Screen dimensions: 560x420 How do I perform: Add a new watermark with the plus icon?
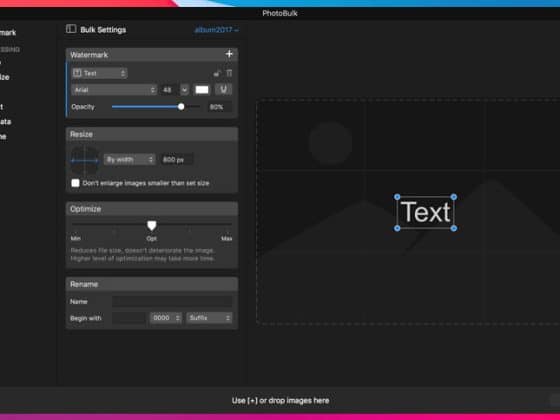[x=229, y=54]
